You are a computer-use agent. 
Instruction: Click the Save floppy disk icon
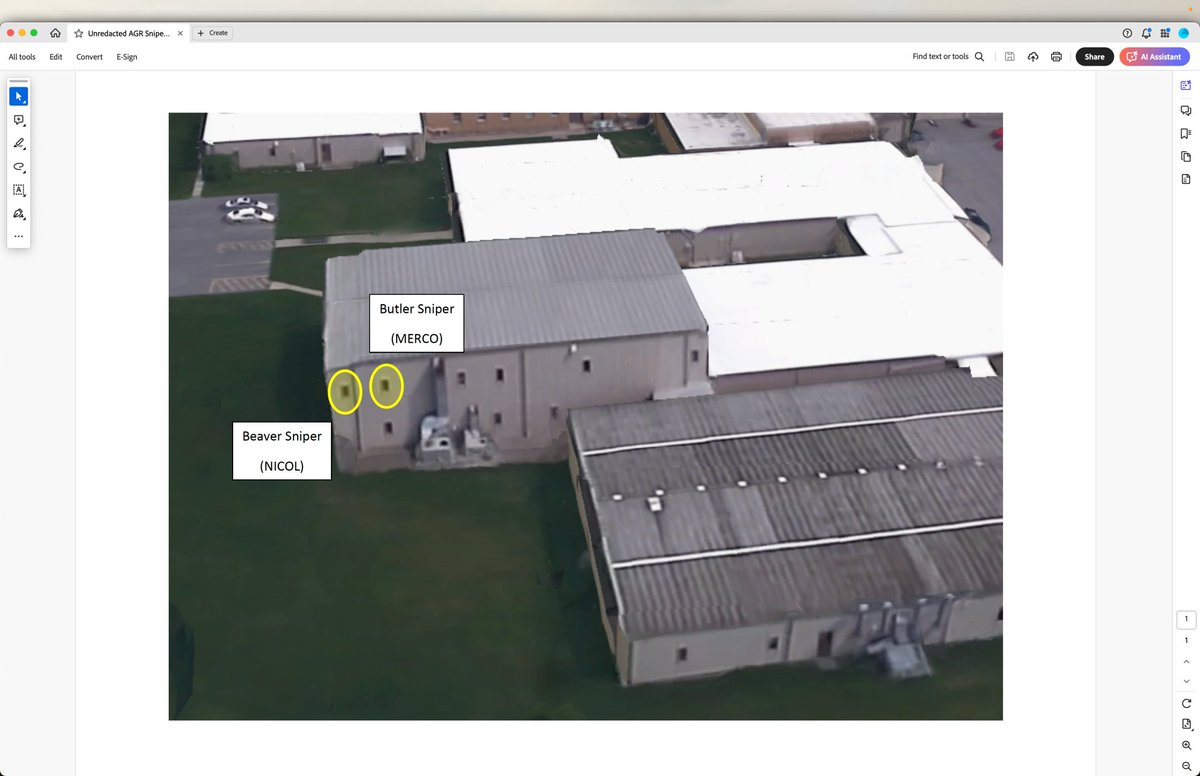pos(1010,57)
